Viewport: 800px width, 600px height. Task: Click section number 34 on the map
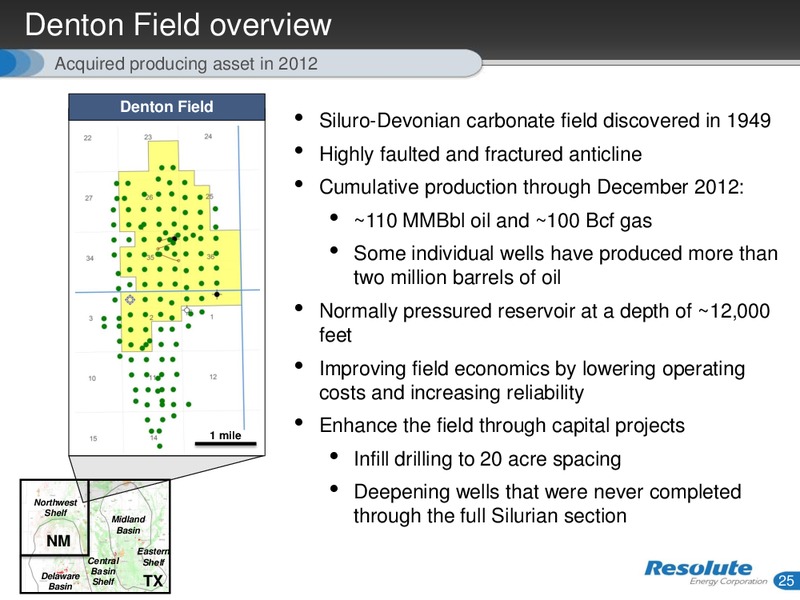[90, 258]
